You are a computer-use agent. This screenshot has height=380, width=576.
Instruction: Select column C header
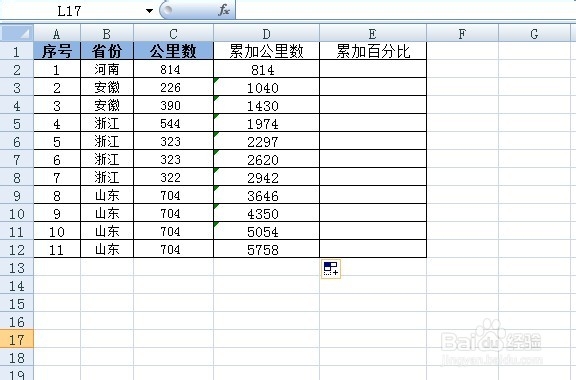pos(173,33)
